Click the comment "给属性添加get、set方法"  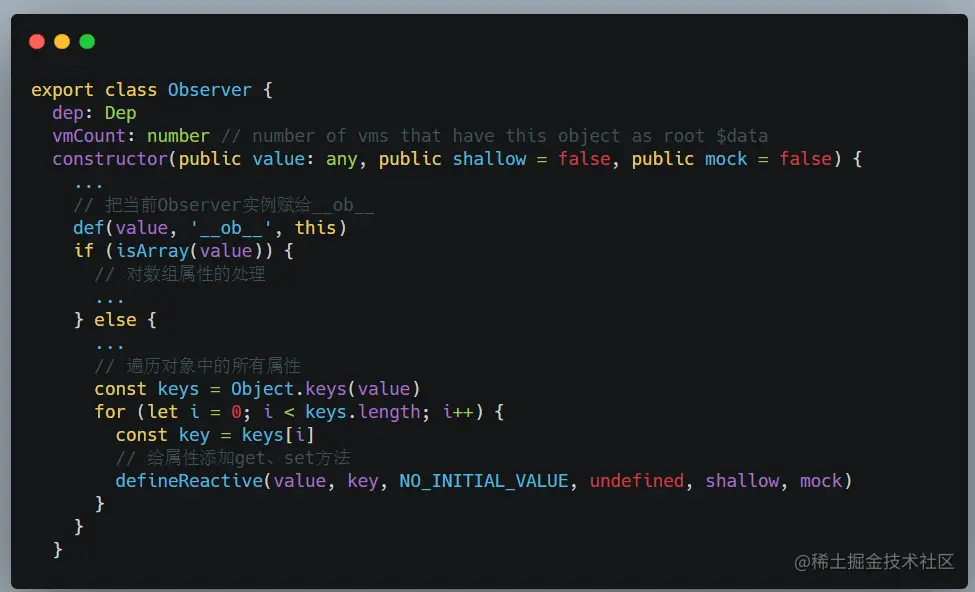233,458
